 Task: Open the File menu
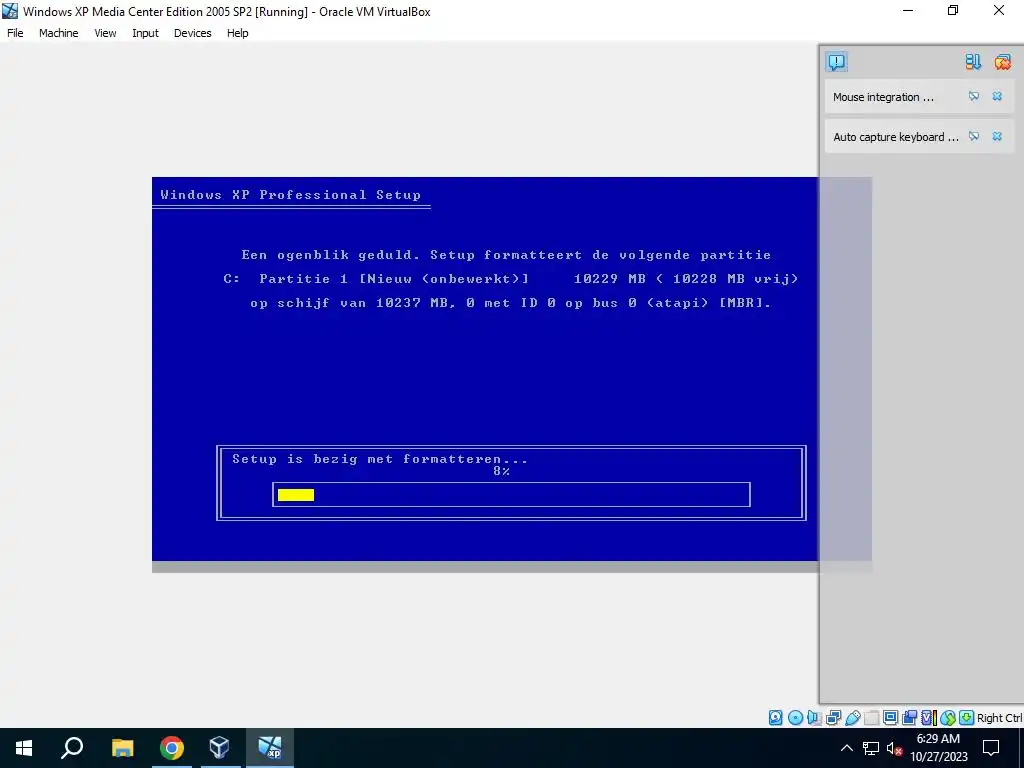coord(15,33)
